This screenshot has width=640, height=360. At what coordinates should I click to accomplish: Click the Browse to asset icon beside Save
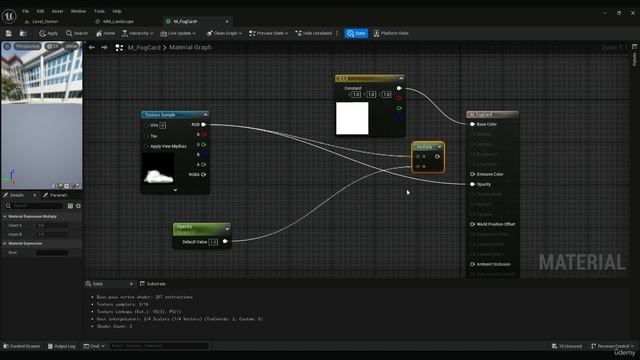(x=23, y=33)
